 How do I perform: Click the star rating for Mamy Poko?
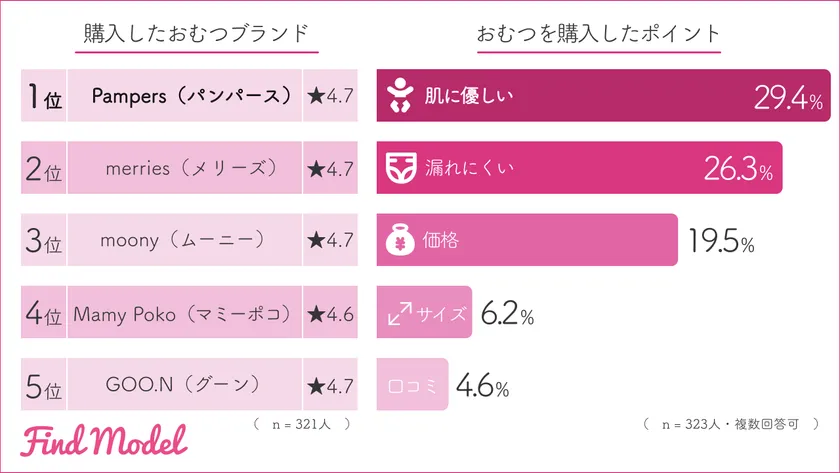(329, 313)
